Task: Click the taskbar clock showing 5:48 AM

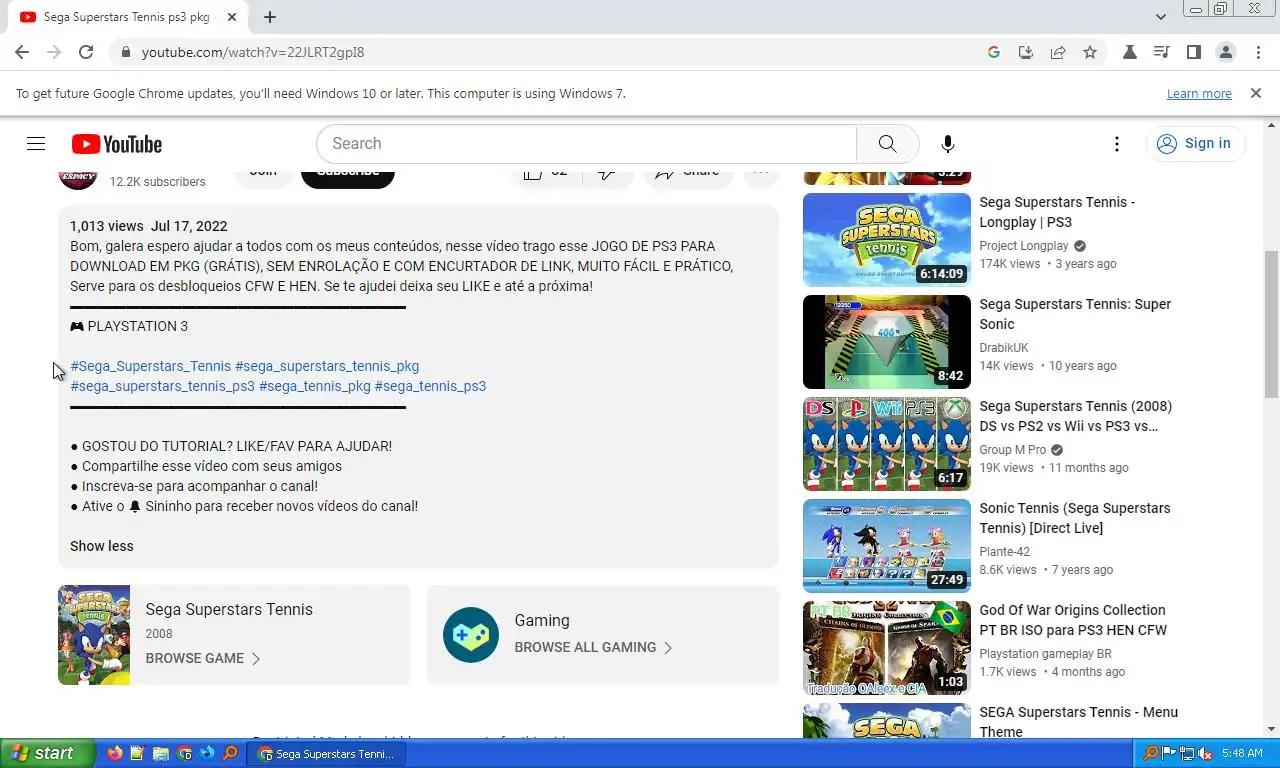Action: point(1242,753)
